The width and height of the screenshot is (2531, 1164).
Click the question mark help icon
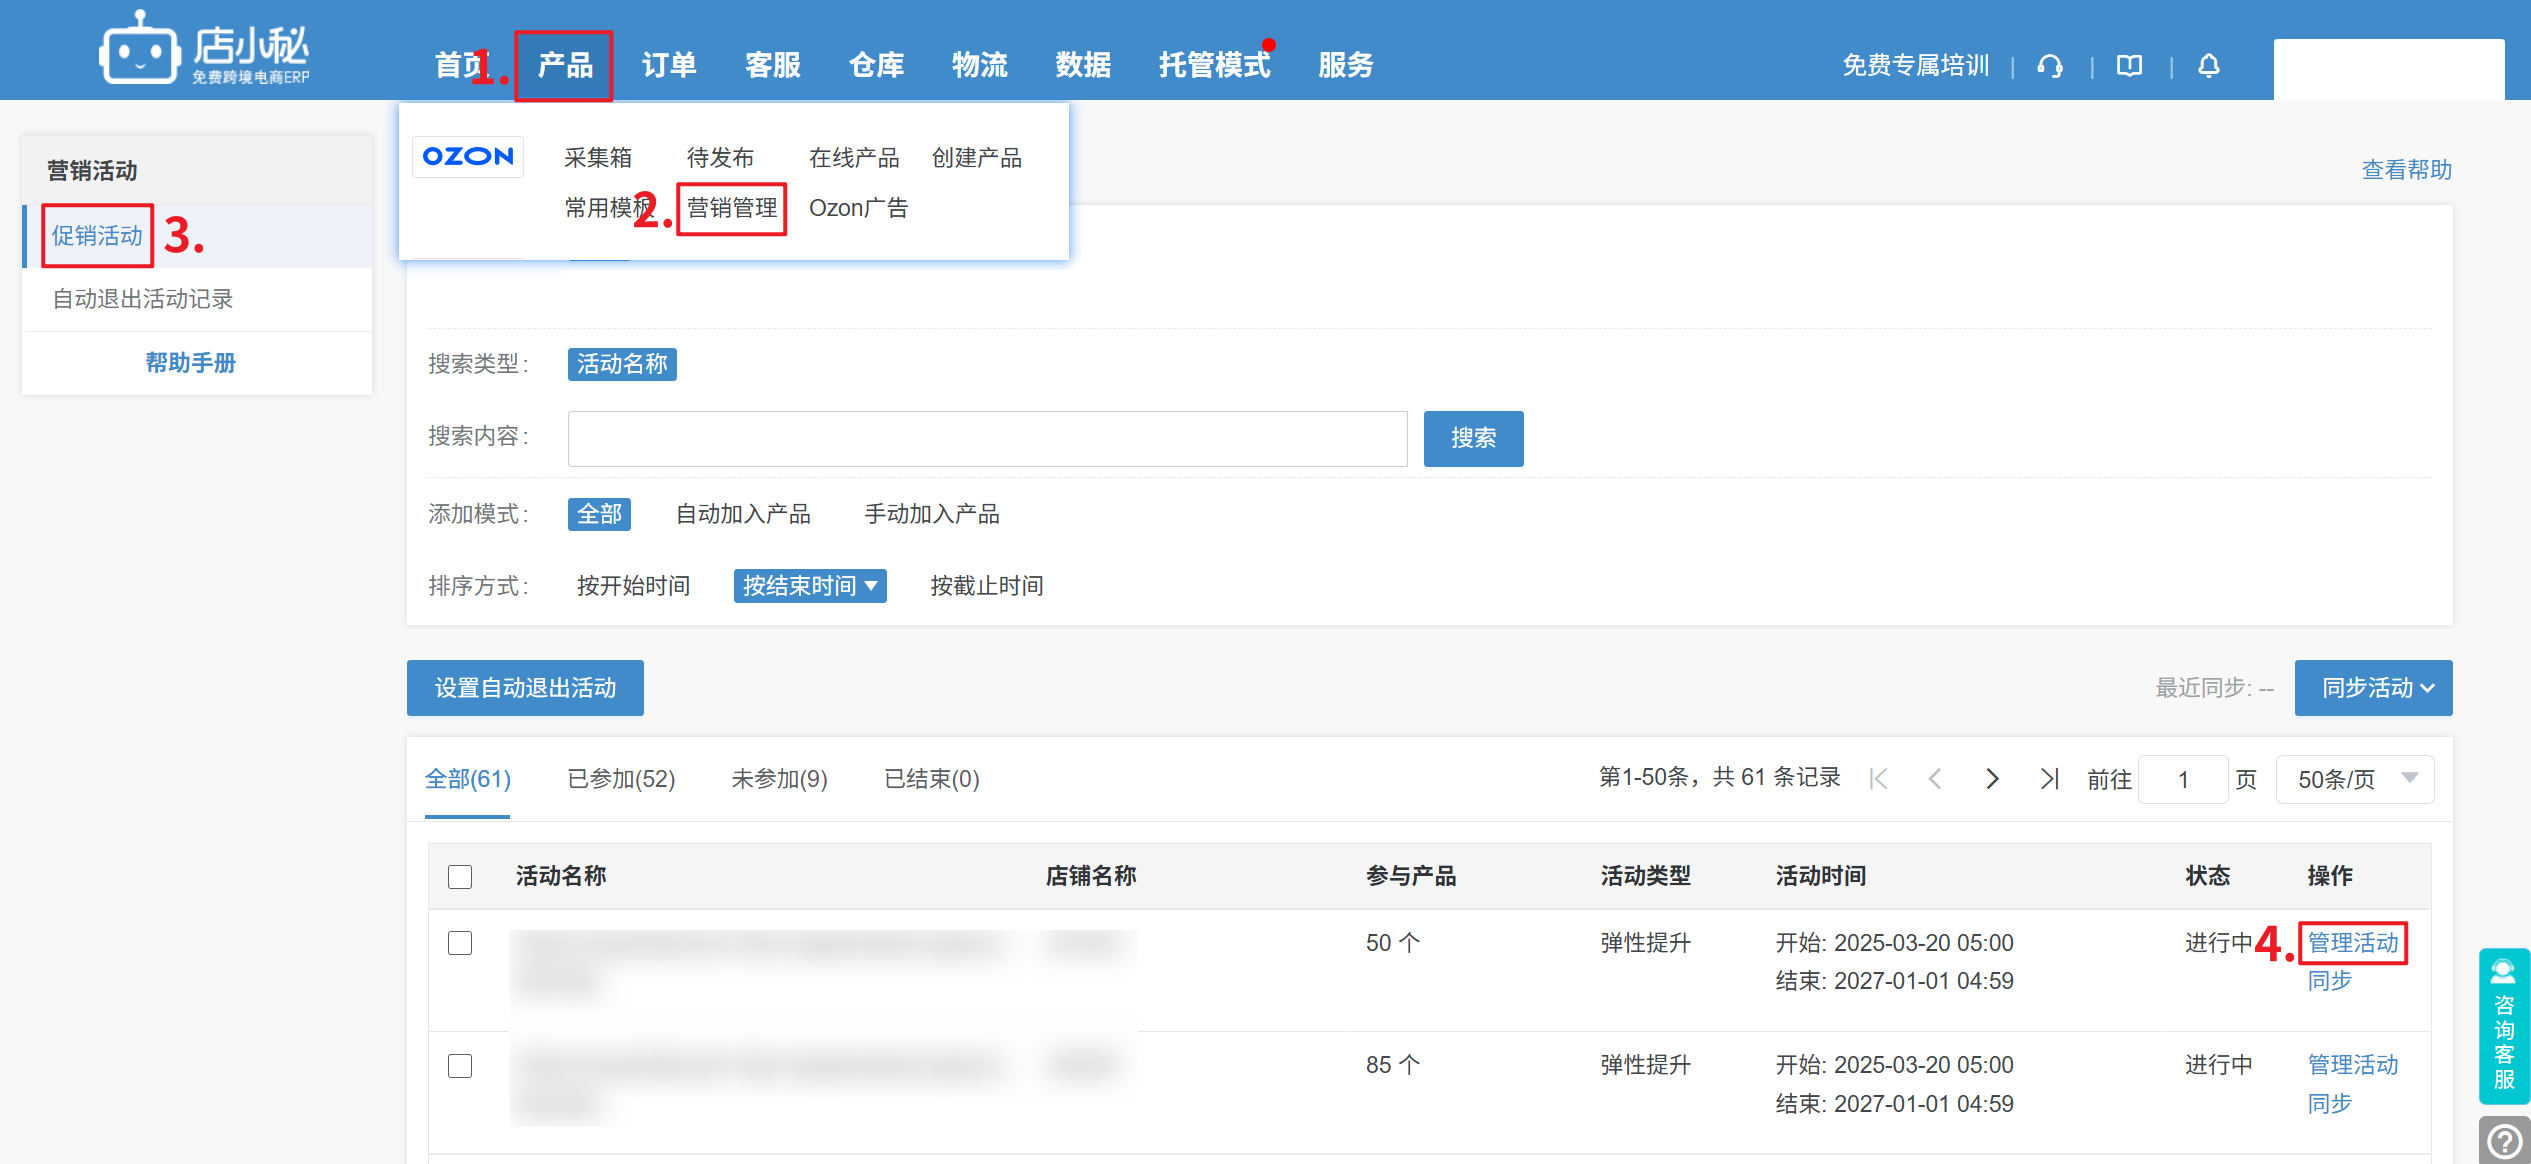2504,1140
